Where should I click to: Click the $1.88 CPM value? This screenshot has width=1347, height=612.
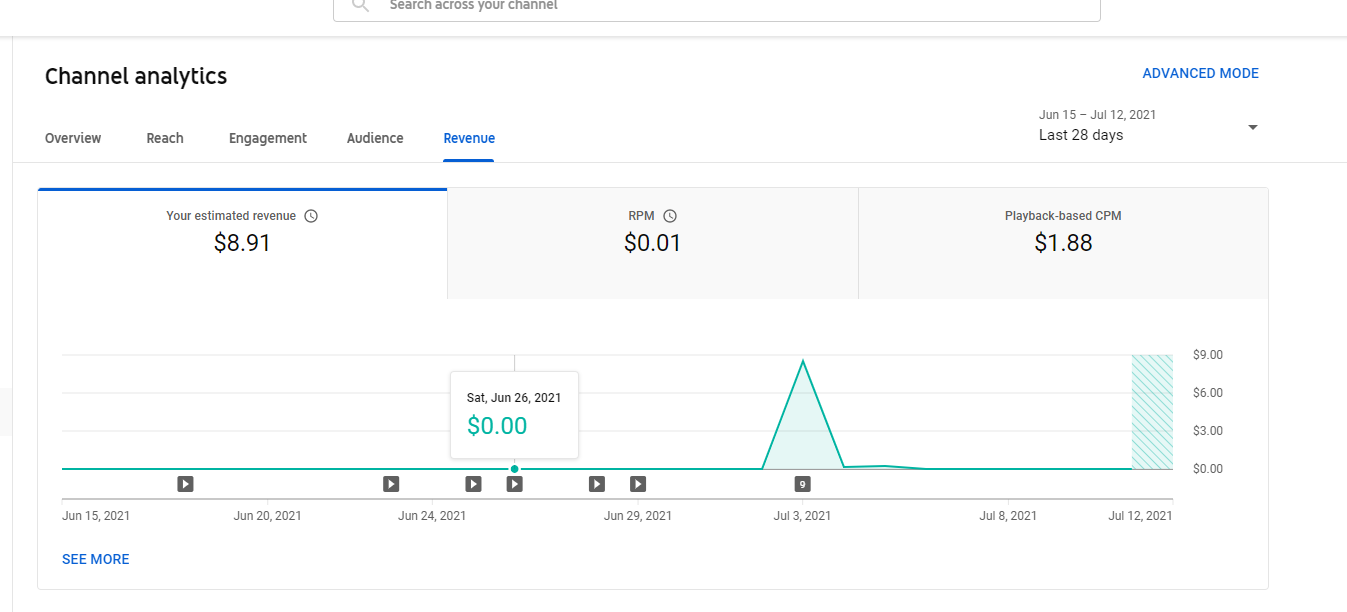1063,243
